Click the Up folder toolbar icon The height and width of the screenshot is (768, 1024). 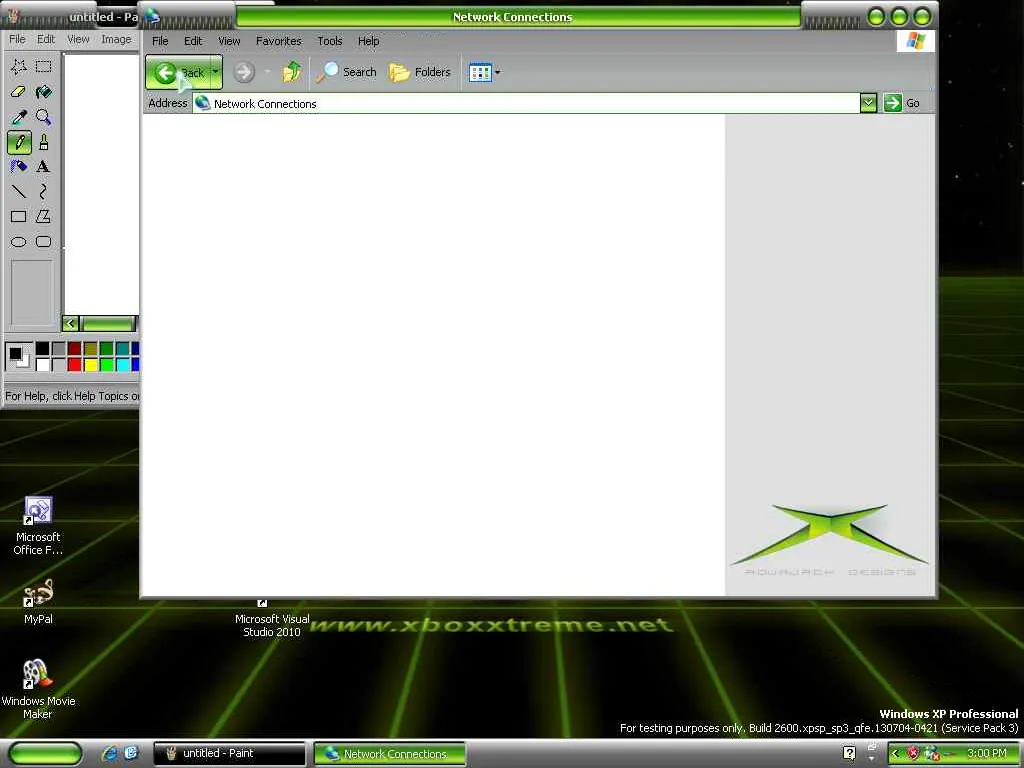point(292,72)
